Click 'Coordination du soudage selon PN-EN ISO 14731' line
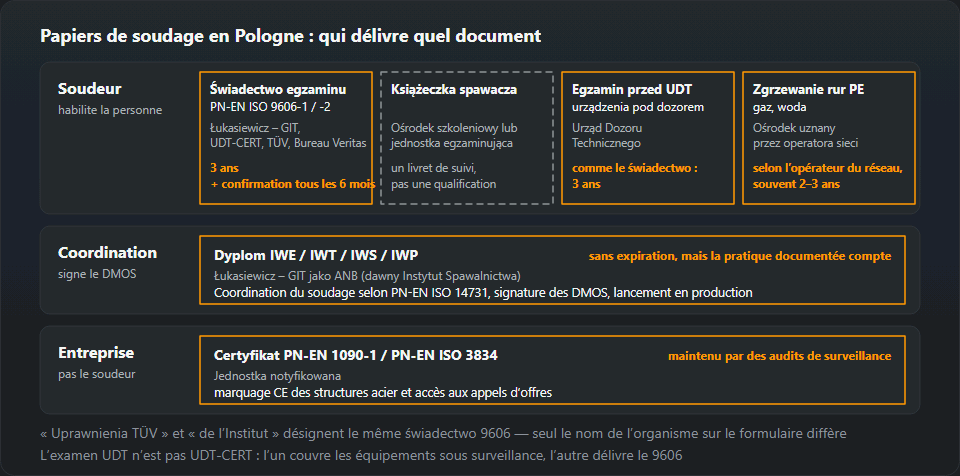 (483, 292)
